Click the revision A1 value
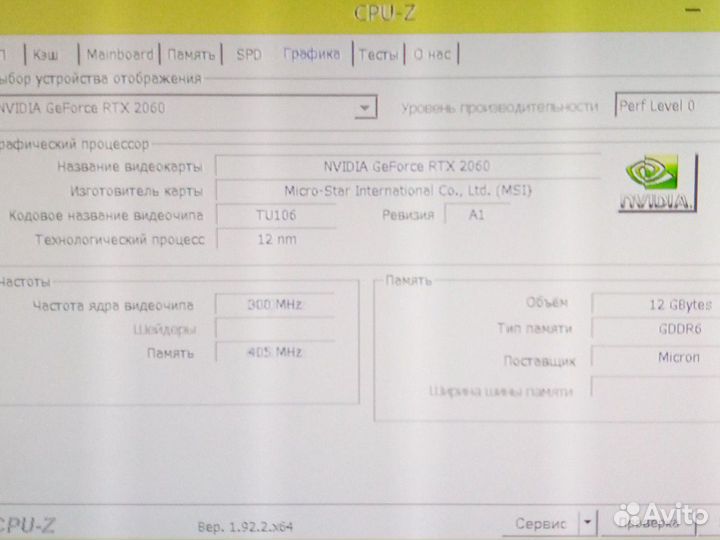This screenshot has width=720, height=540. pos(477,214)
